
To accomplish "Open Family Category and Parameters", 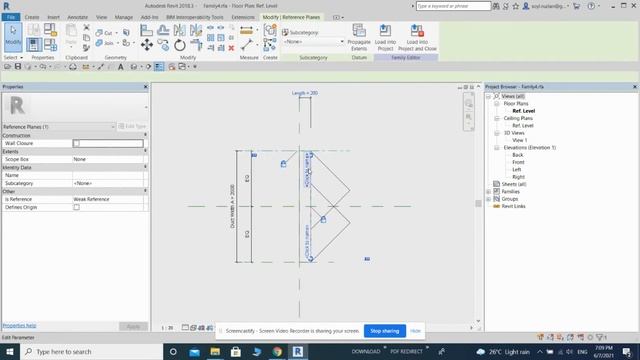I will (51, 29).
